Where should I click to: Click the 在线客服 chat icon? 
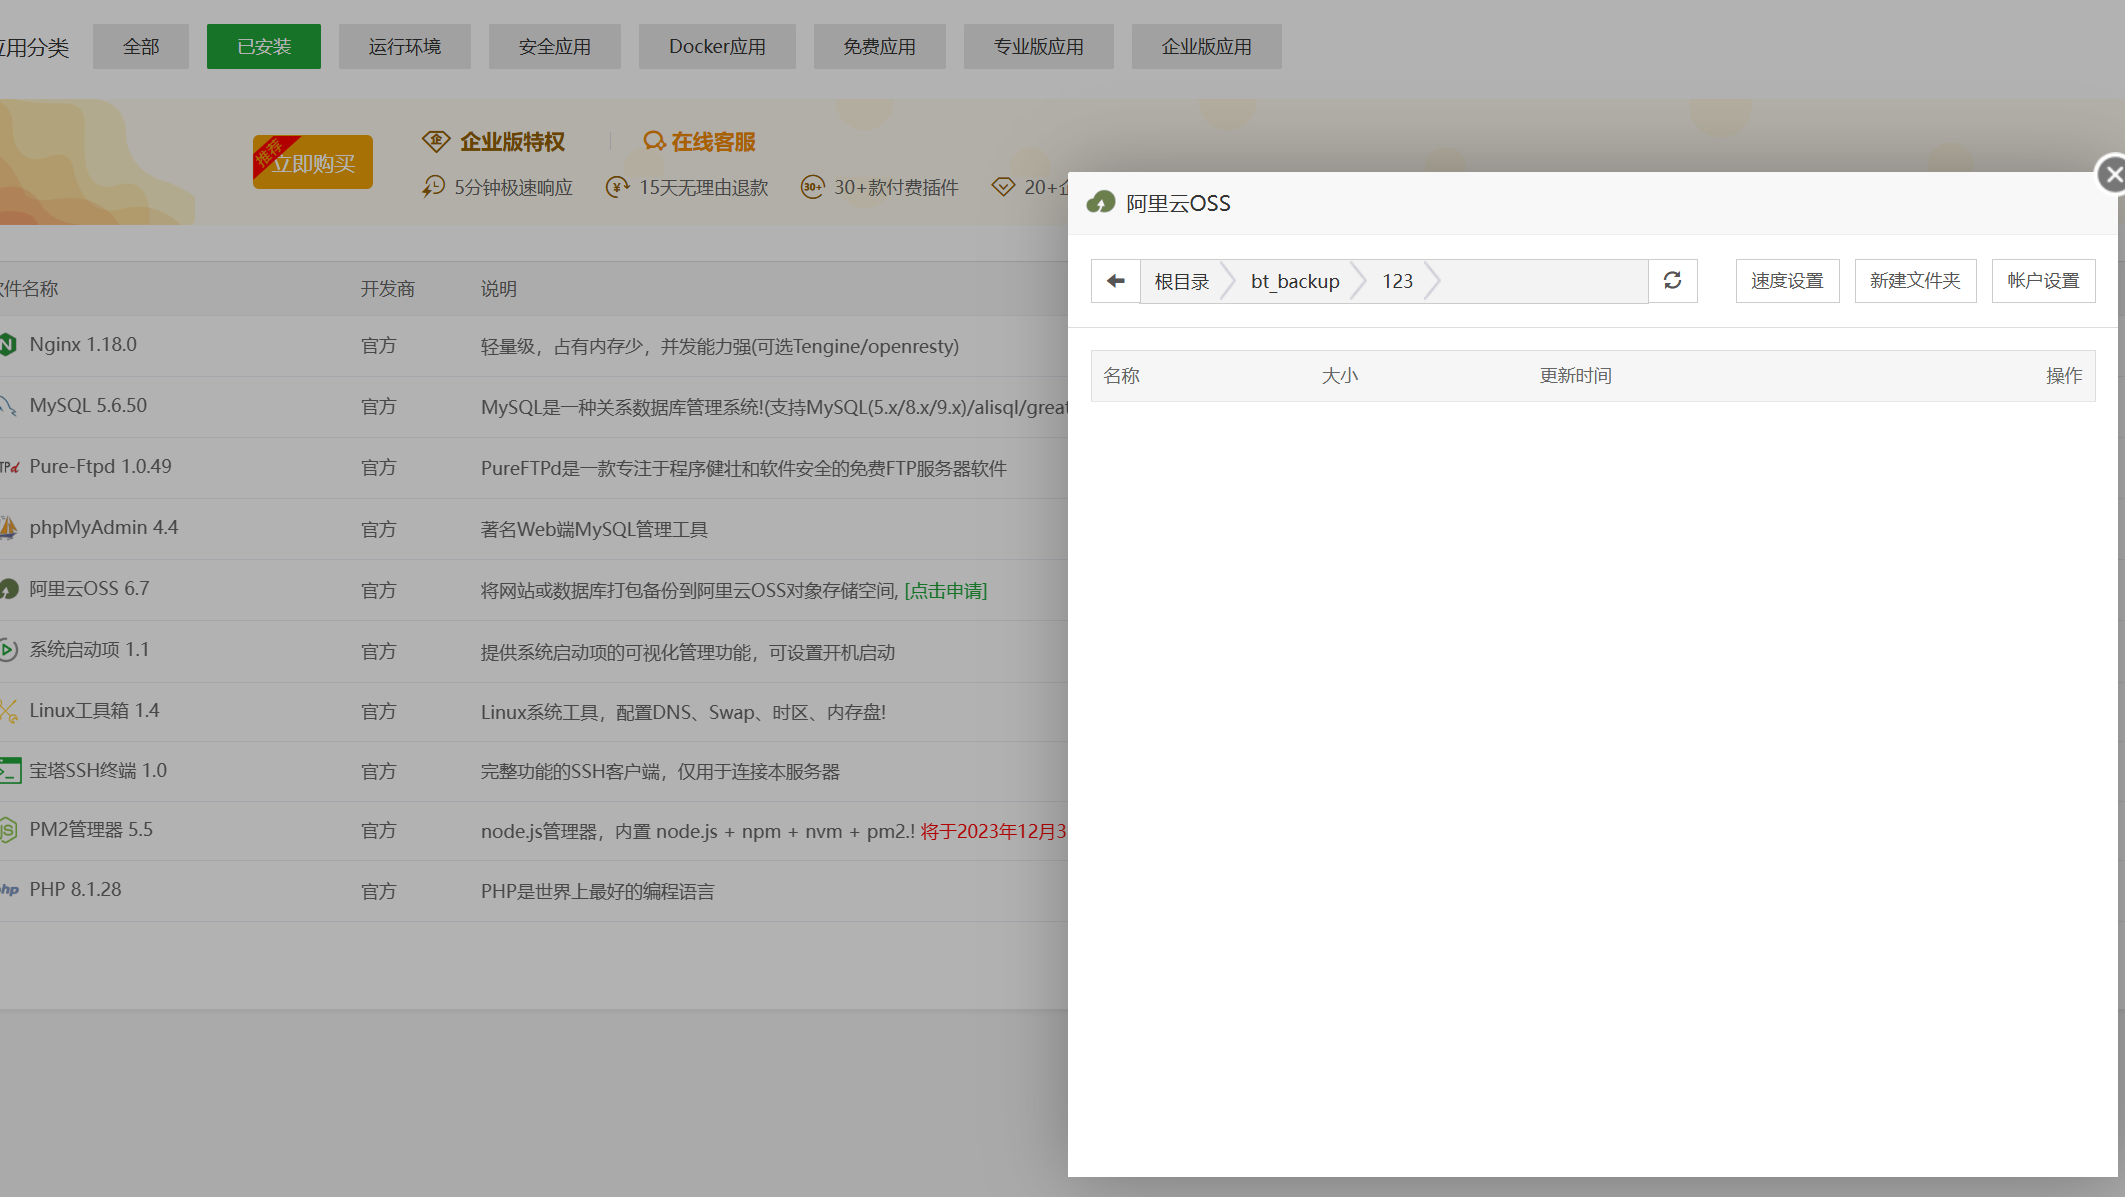click(x=654, y=141)
